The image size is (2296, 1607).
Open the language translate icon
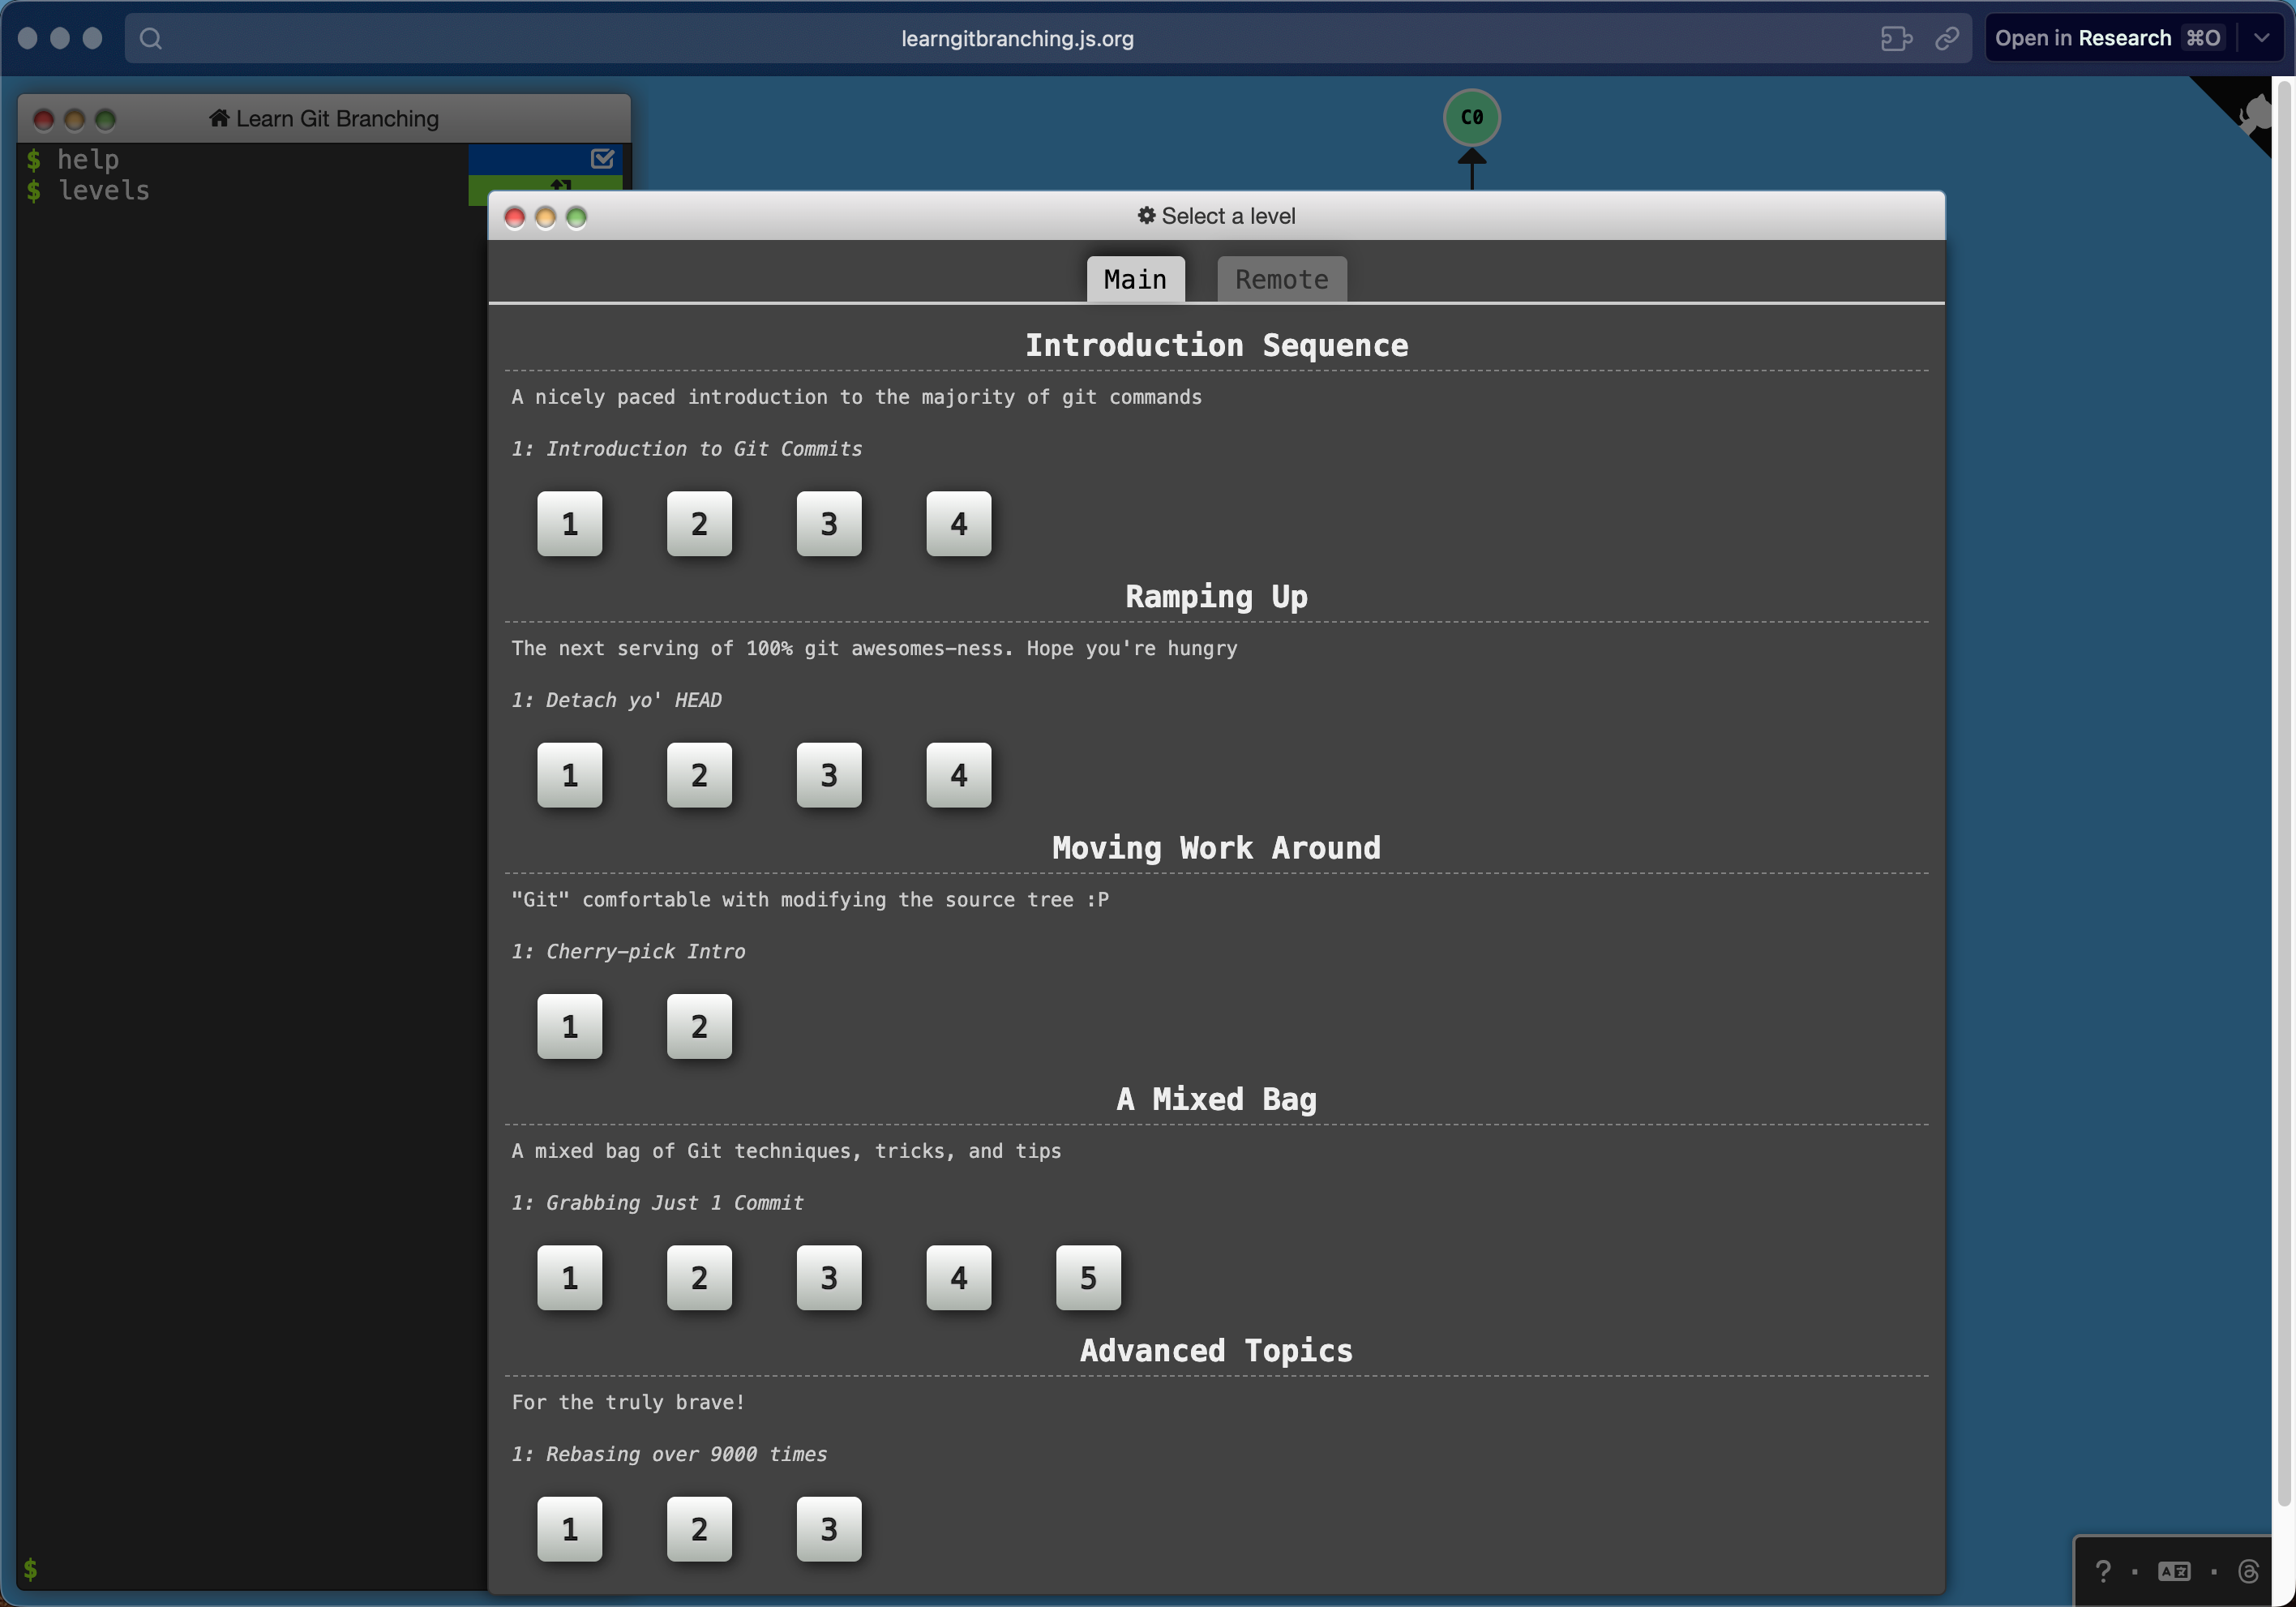point(2174,1571)
